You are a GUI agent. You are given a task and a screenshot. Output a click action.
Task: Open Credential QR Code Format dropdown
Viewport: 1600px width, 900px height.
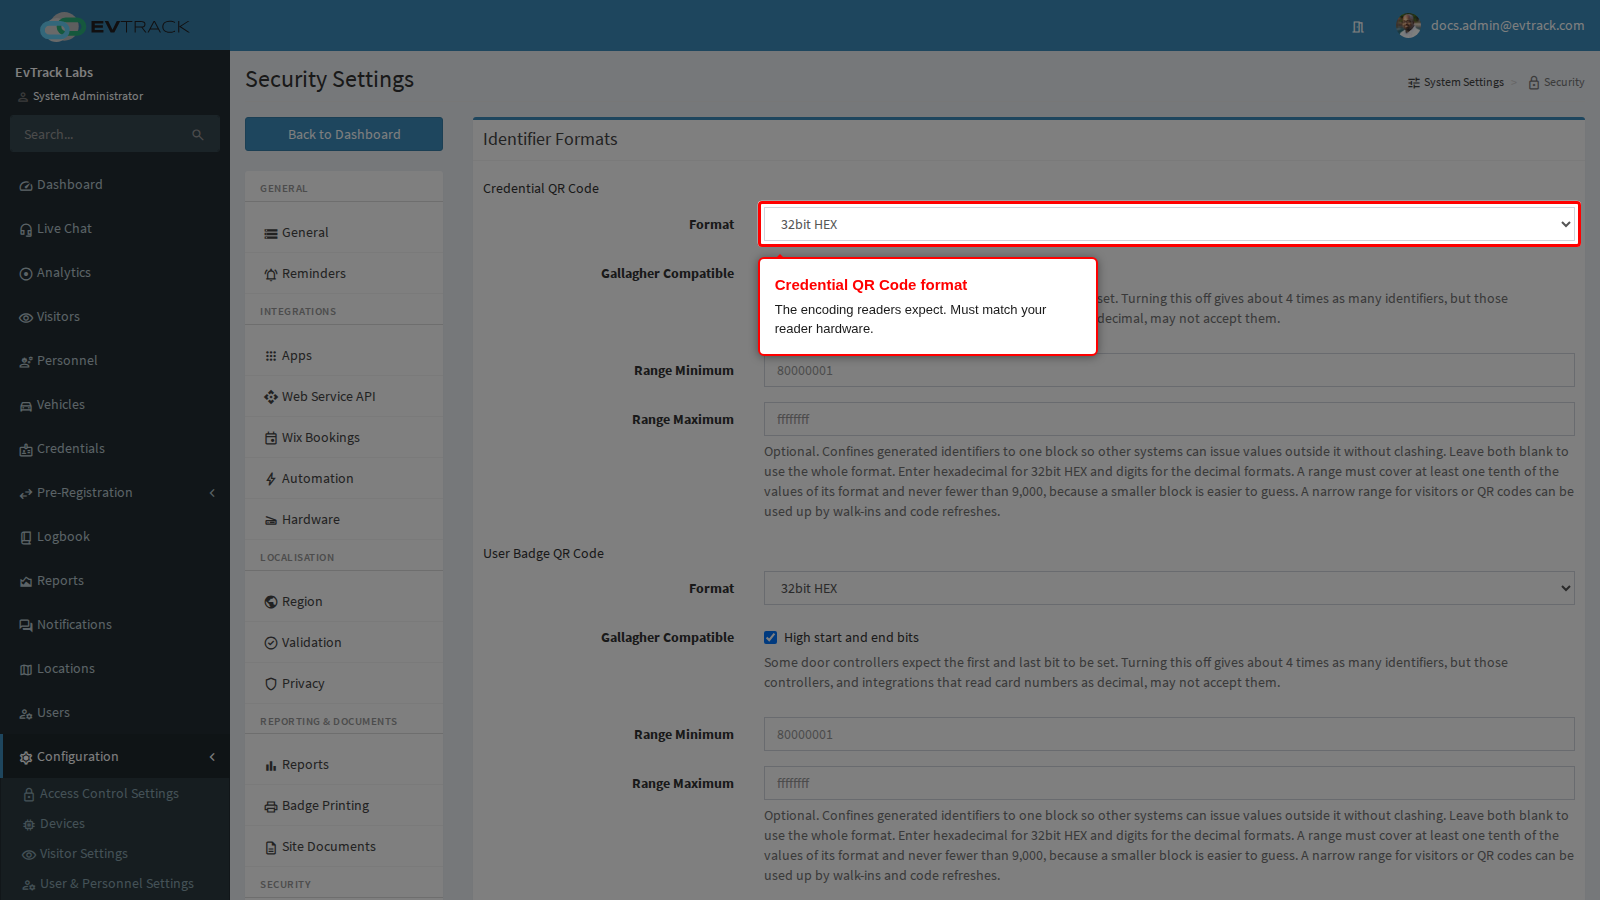[1169, 224]
